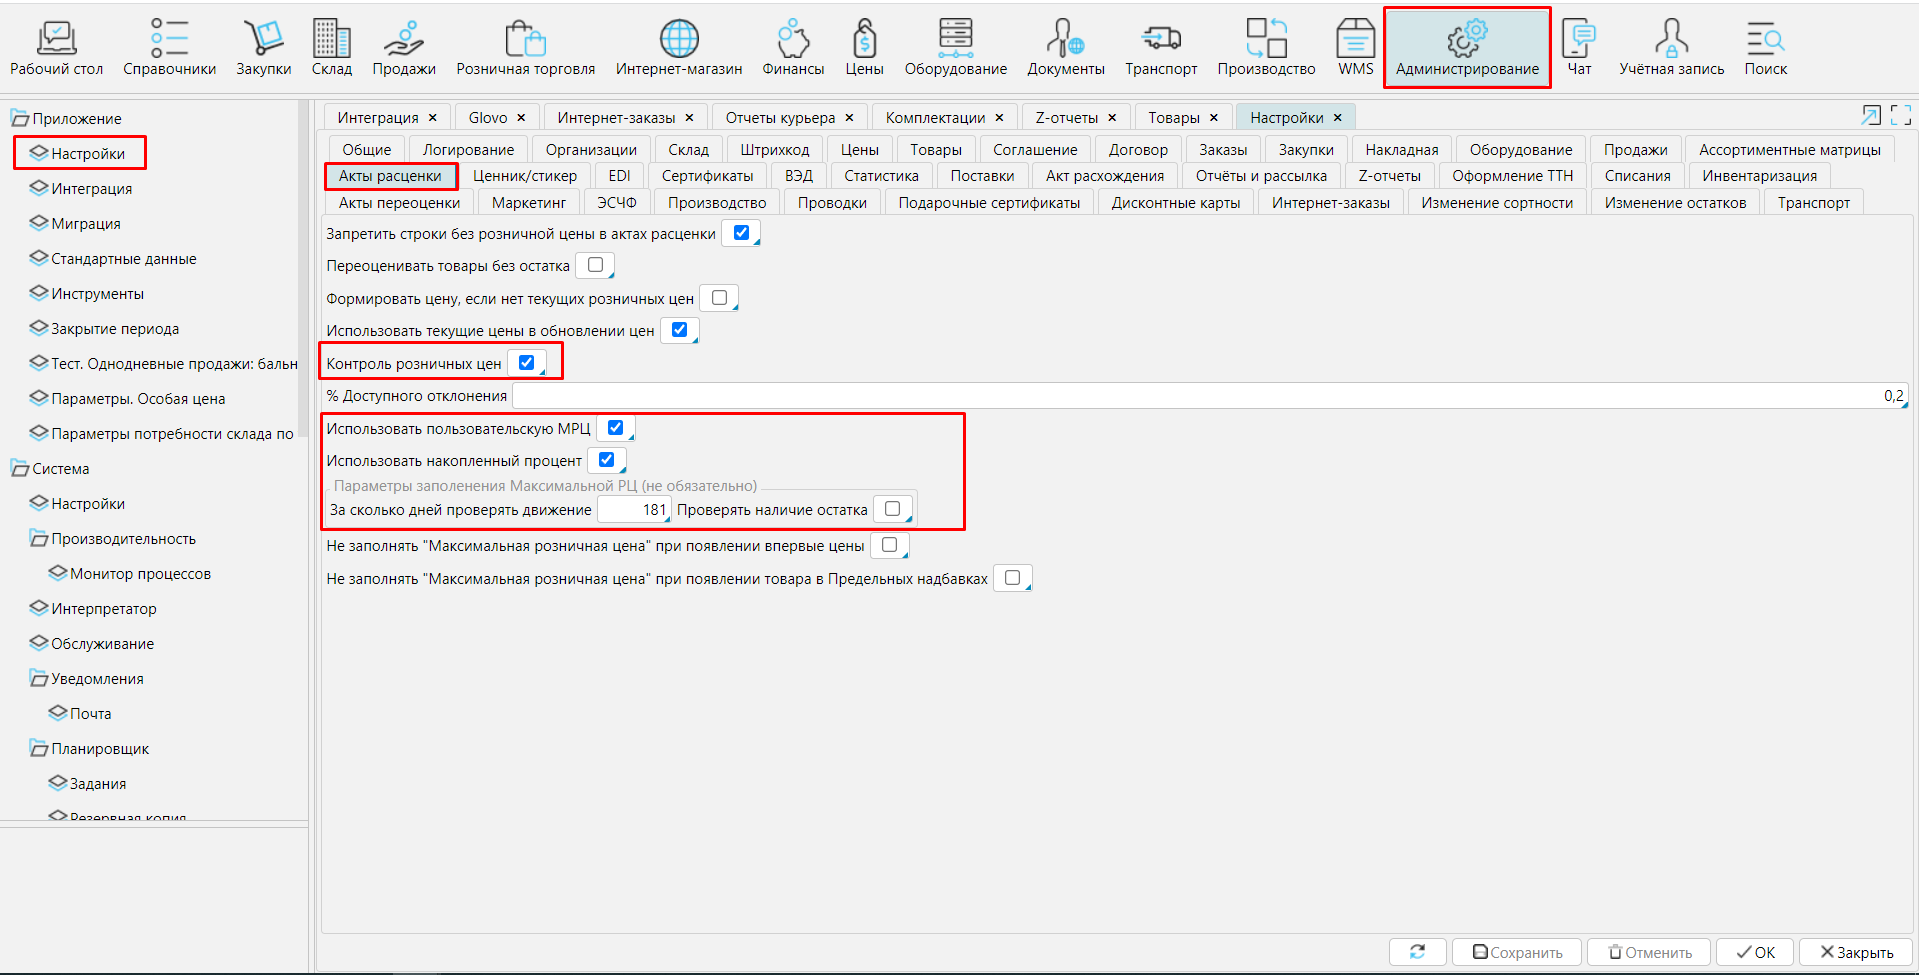Collapse the Приложение folder in tree
1919x975 pixels.
[x=19, y=119]
